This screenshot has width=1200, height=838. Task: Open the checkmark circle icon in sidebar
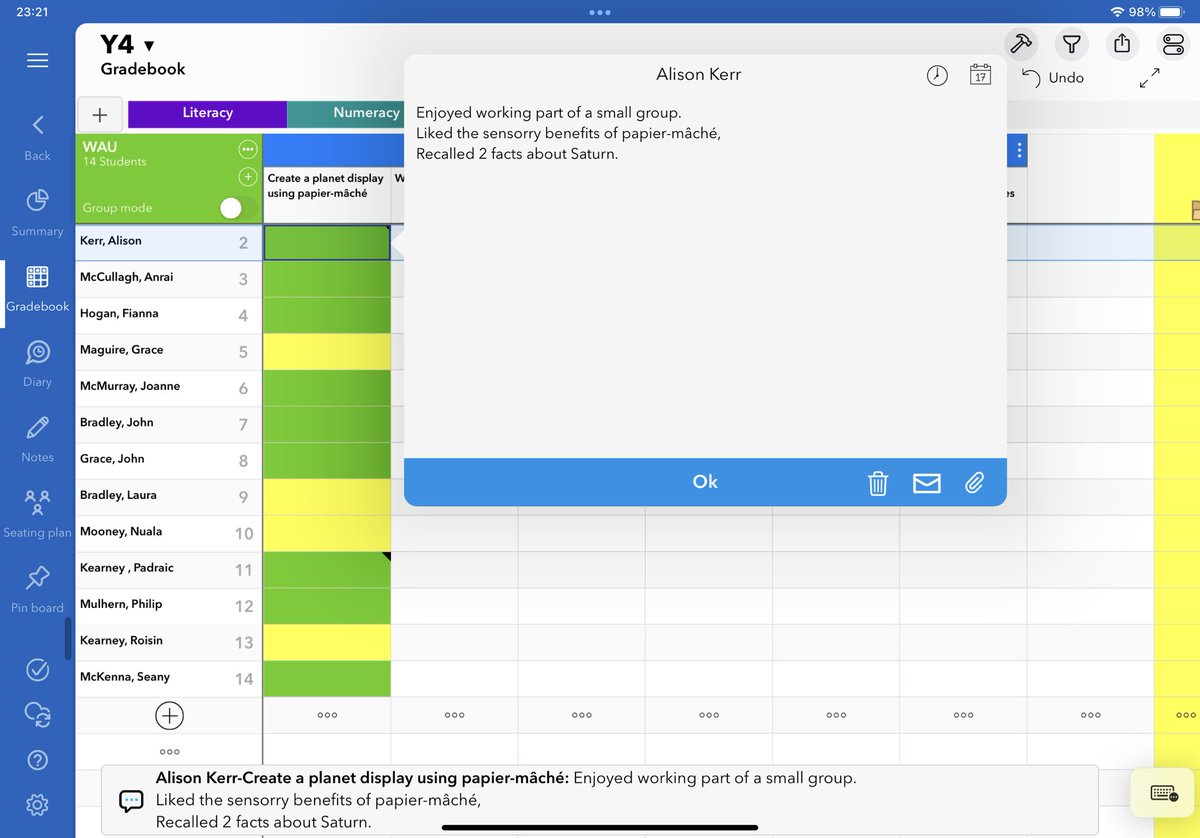click(37, 669)
